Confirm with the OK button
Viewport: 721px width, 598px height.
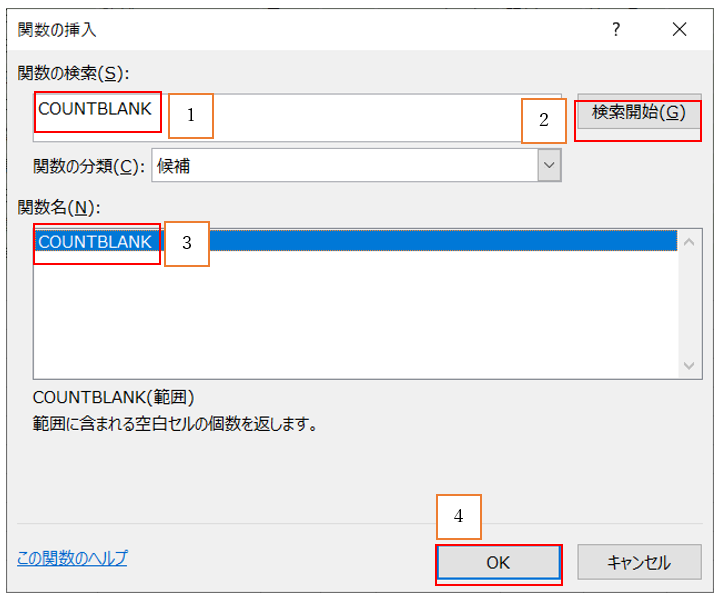[498, 563]
